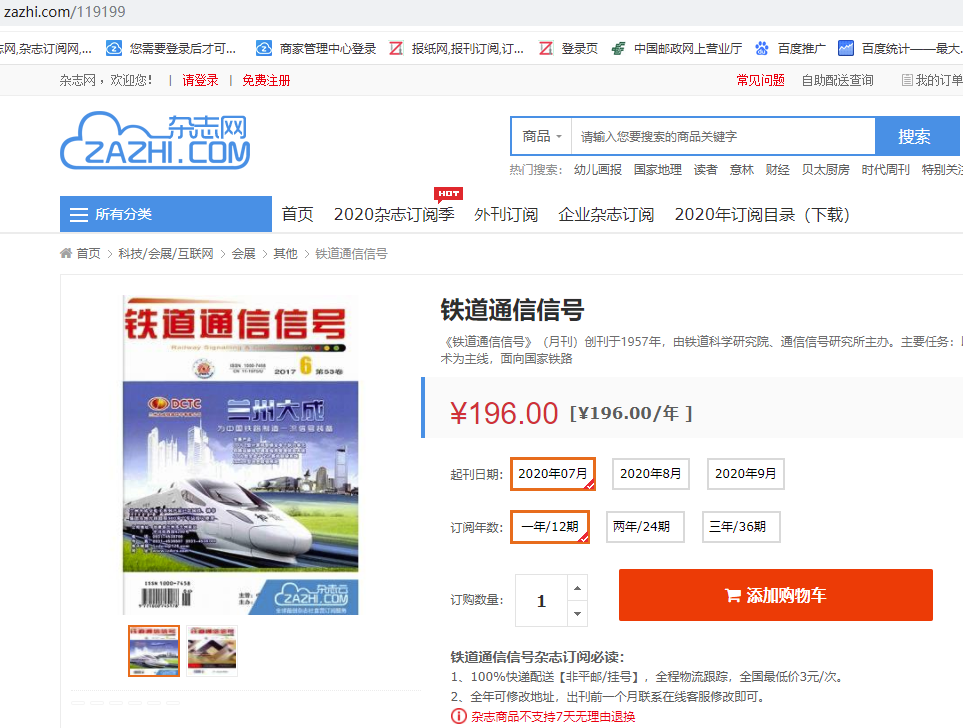The height and width of the screenshot is (728, 963).
Task: Click 会展 breadcrumb link
Action: click(243, 254)
